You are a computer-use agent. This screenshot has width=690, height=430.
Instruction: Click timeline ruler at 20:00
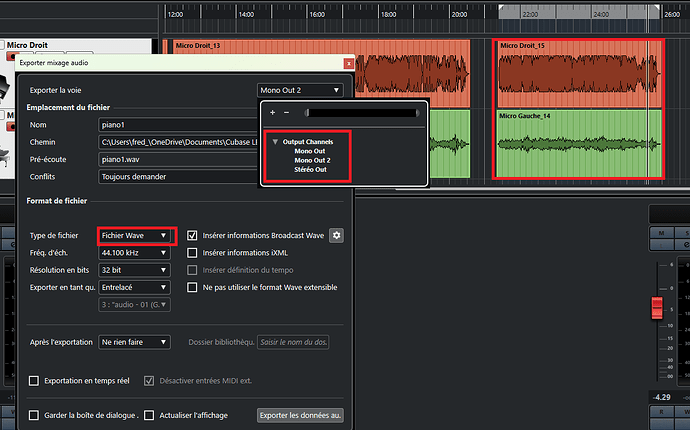459,15
